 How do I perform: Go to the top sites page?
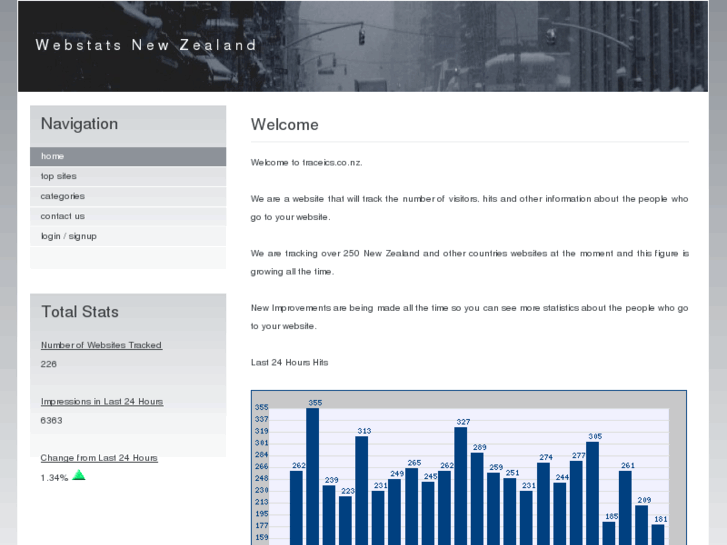(128, 176)
